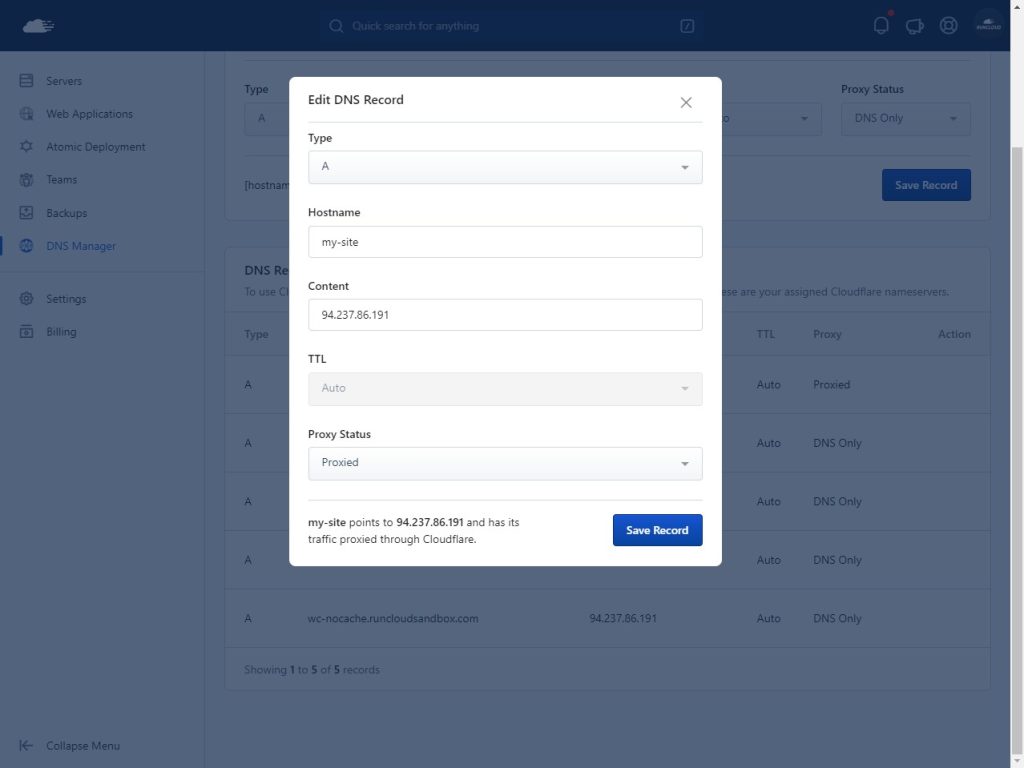Click Save Record in the dialog
Viewport: 1024px width, 768px height.
point(657,530)
